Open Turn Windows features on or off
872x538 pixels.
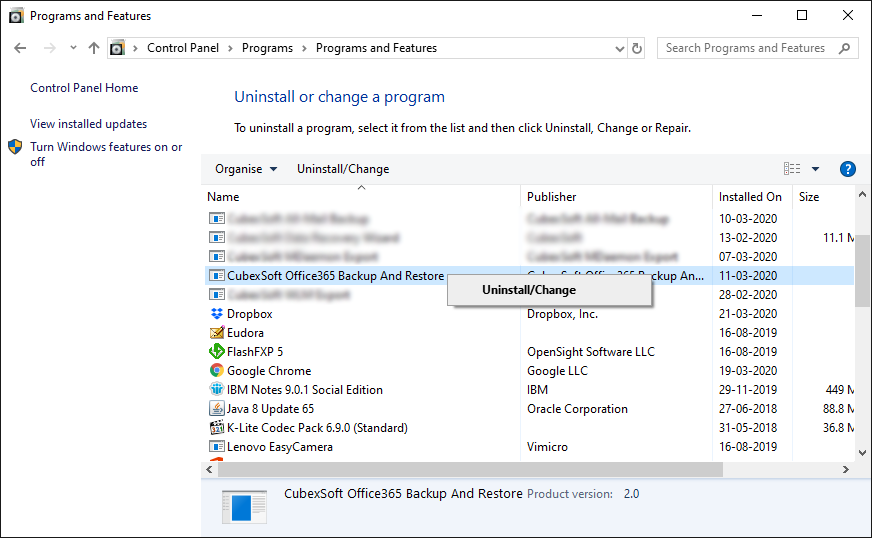pos(106,154)
